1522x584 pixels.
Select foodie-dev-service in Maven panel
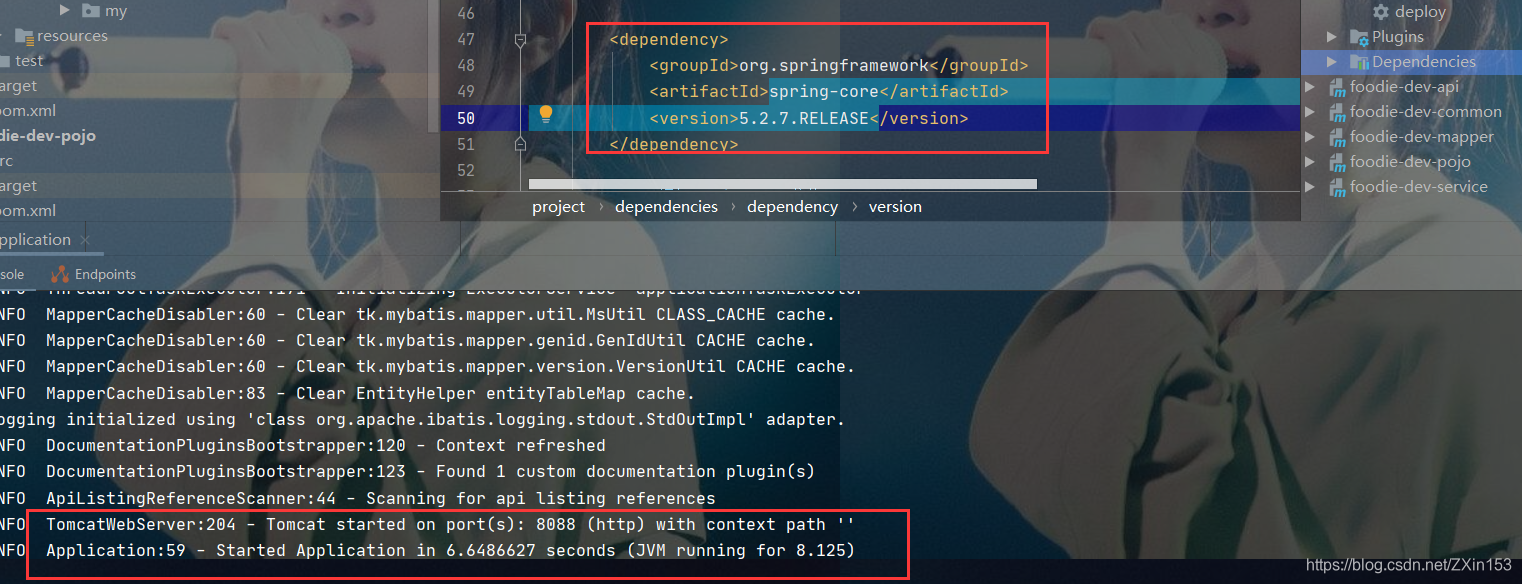1419,187
